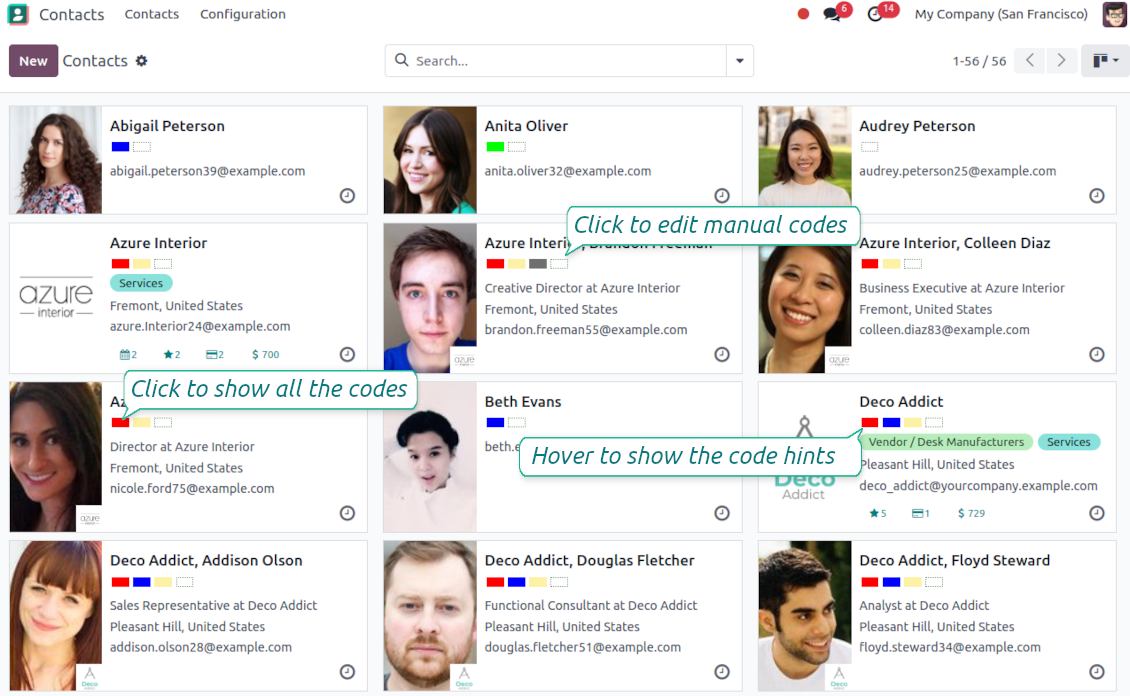The width and height of the screenshot is (1130, 696).
Task: Open Azure Interior card icon with count 2
Action: [215, 354]
